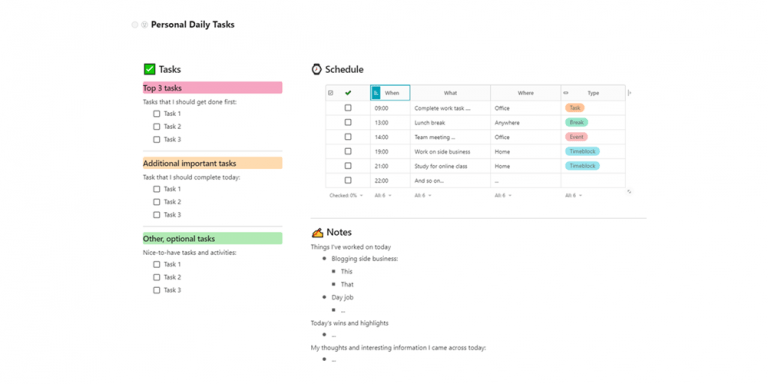Click the table resize handle at bottom-right corner

pyautogui.click(x=629, y=192)
